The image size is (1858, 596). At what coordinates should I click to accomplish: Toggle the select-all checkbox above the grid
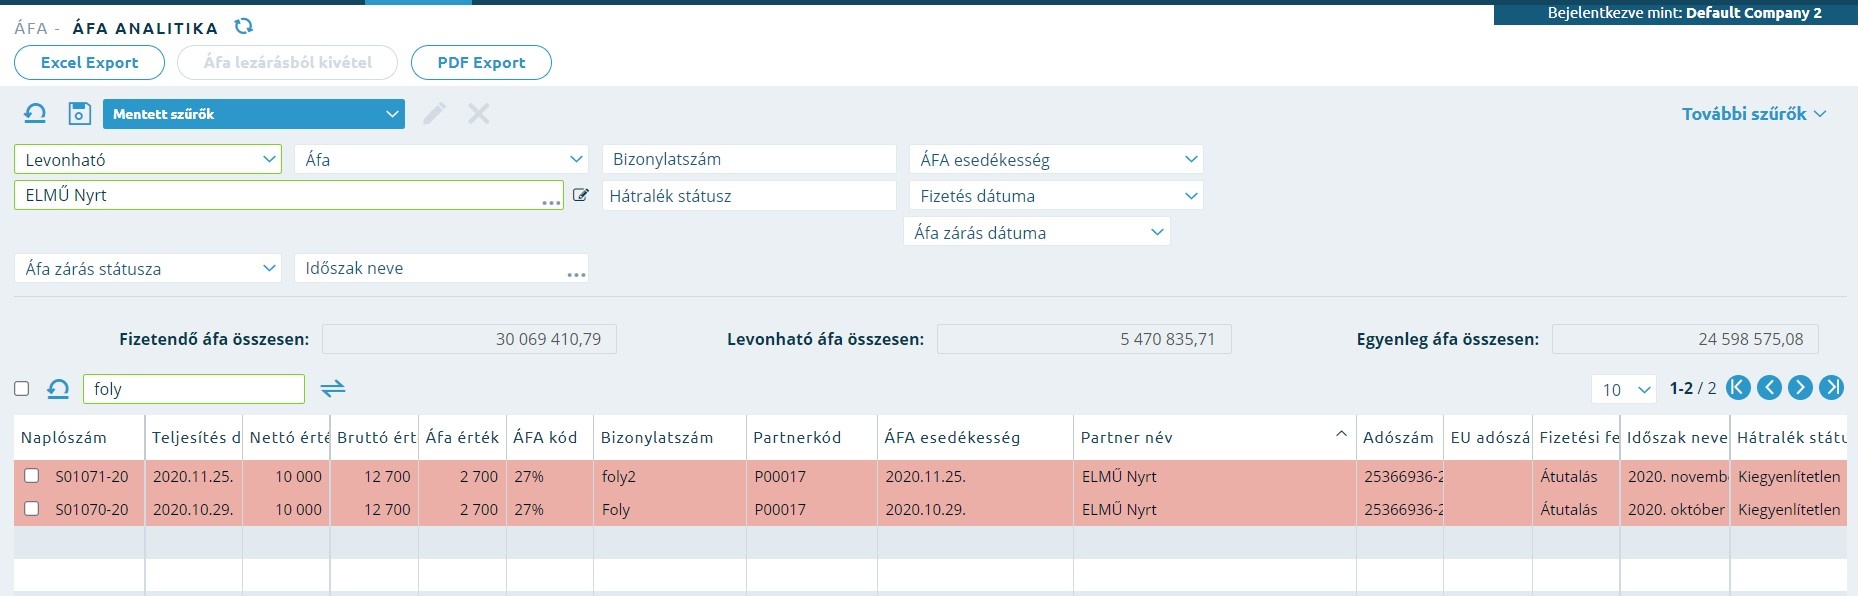pyautogui.click(x=22, y=388)
